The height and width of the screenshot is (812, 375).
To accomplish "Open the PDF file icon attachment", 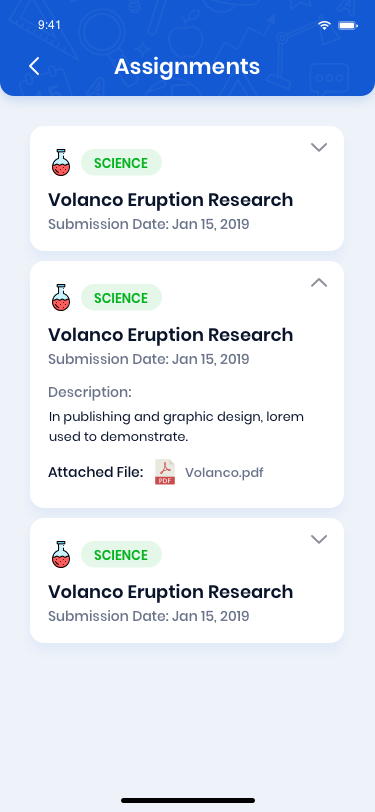I will tap(165, 472).
